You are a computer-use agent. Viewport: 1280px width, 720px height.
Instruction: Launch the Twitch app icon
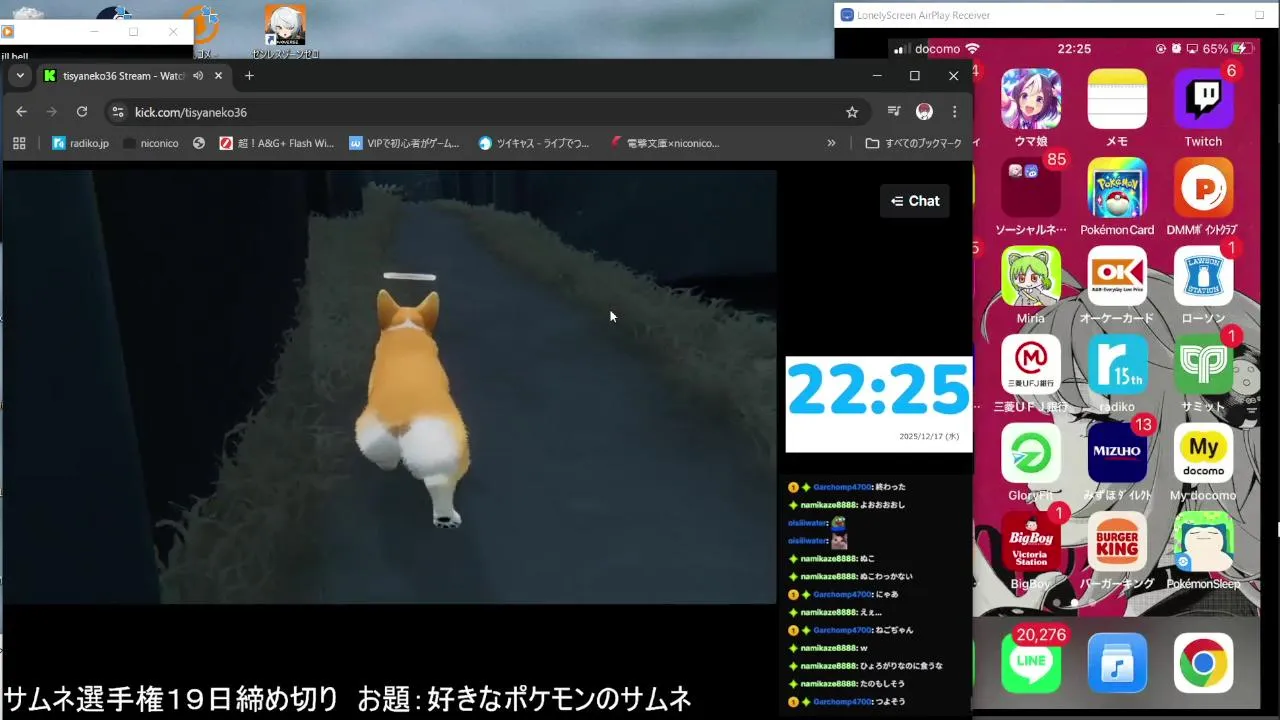(1203, 98)
